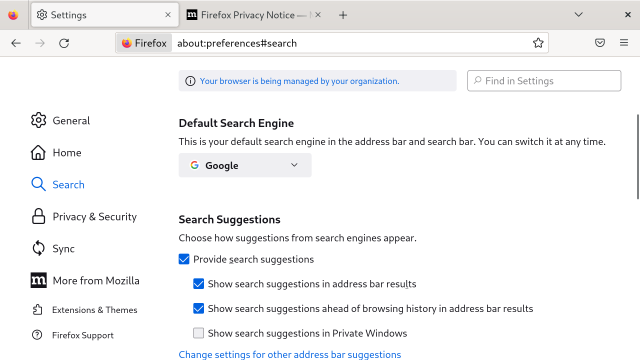640x360 pixels.
Task: List all tabs with the chevron button
Action: 578,15
